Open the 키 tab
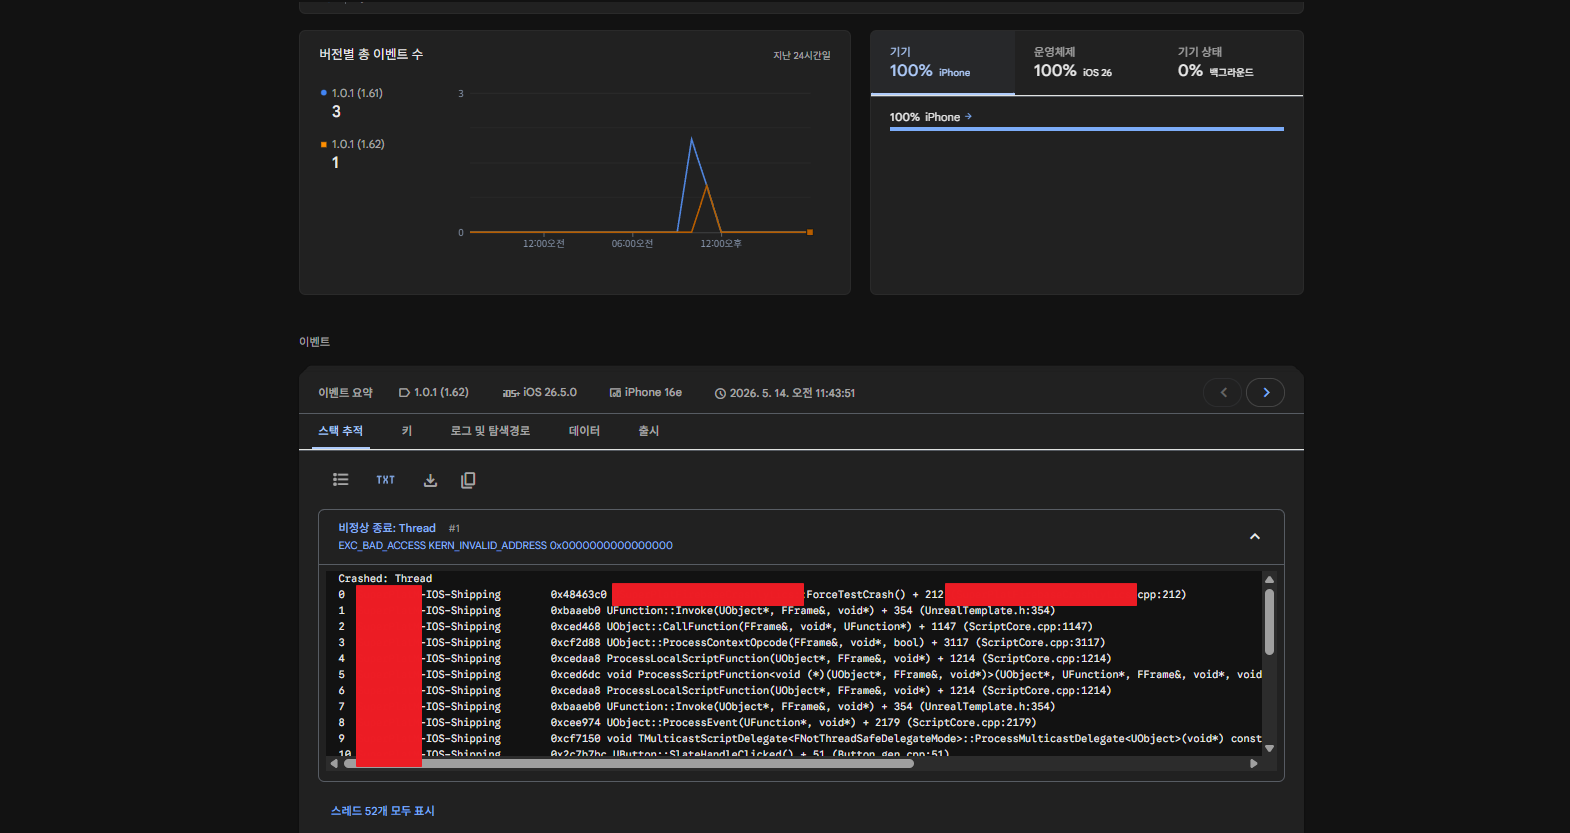Screen dimensions: 1570x833 click(407, 431)
